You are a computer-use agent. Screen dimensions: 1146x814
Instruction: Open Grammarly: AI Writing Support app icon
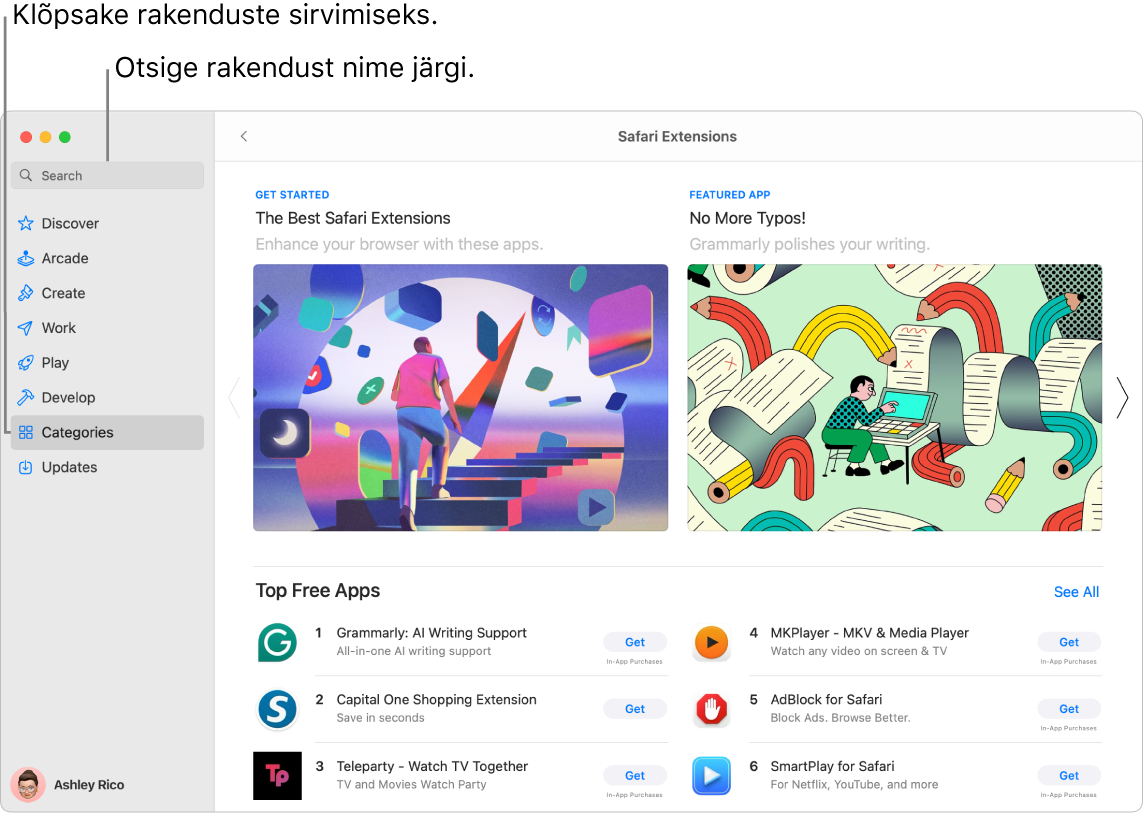point(277,643)
